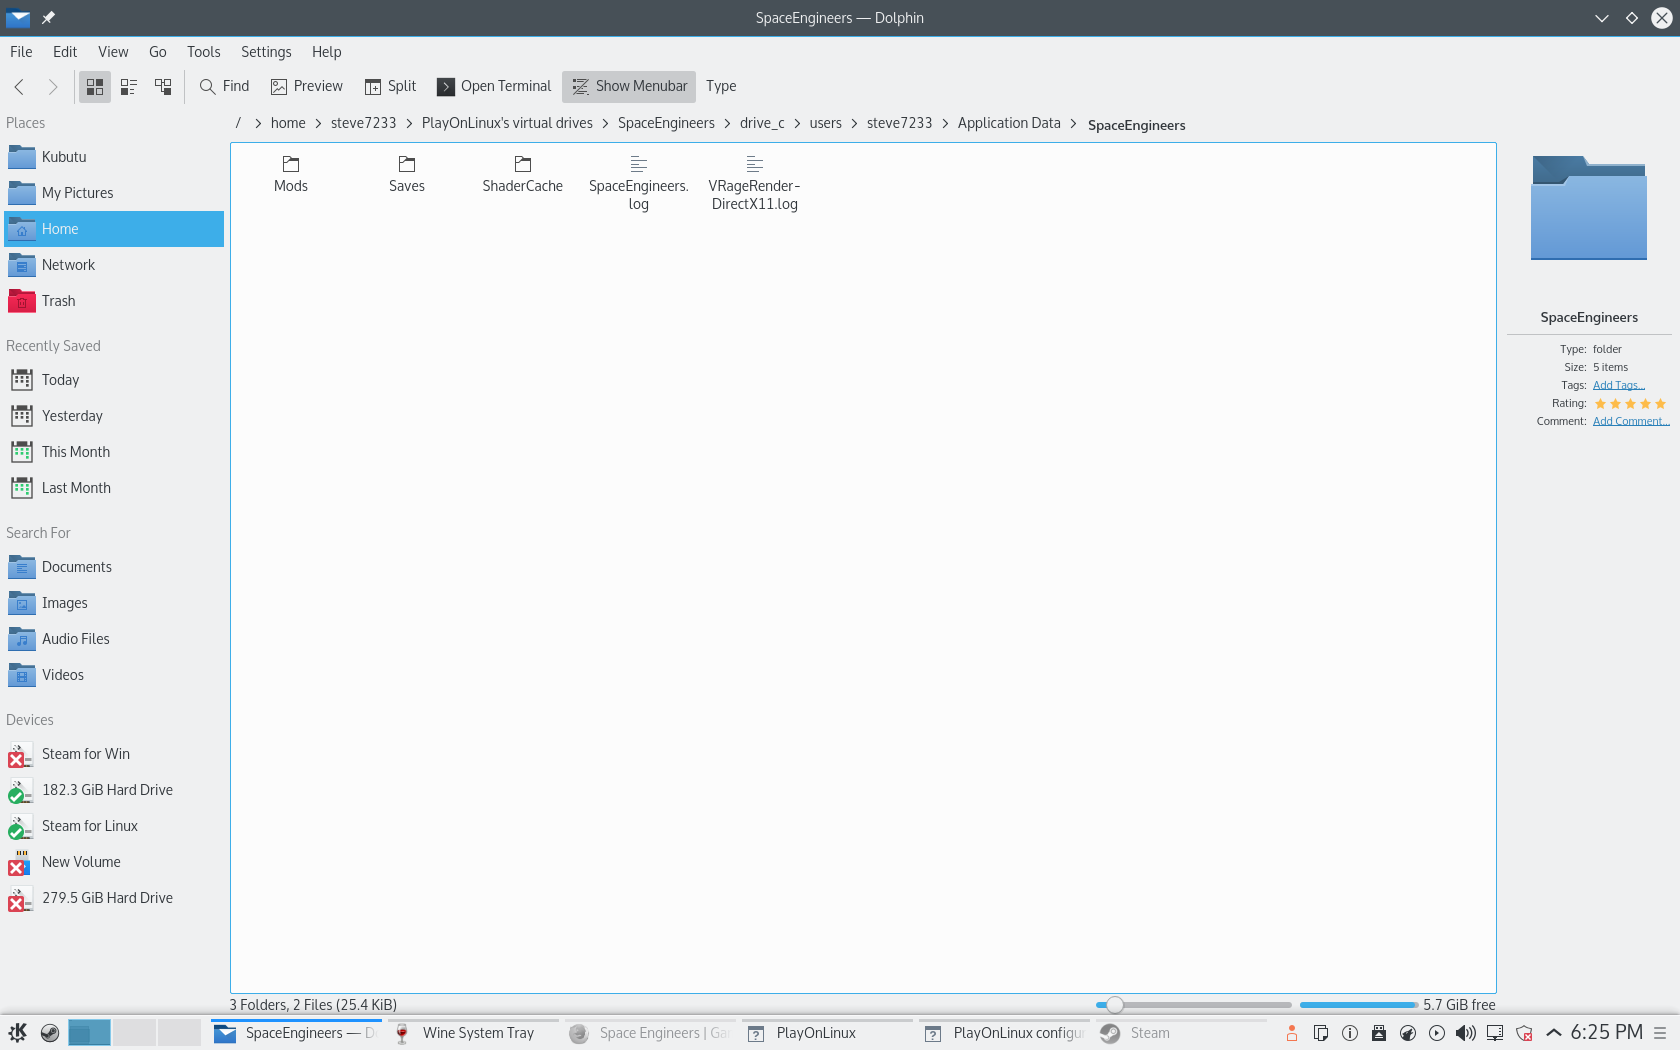Screen dimensions: 1680x1050
Task: Open the Find search tool
Action: (x=224, y=87)
